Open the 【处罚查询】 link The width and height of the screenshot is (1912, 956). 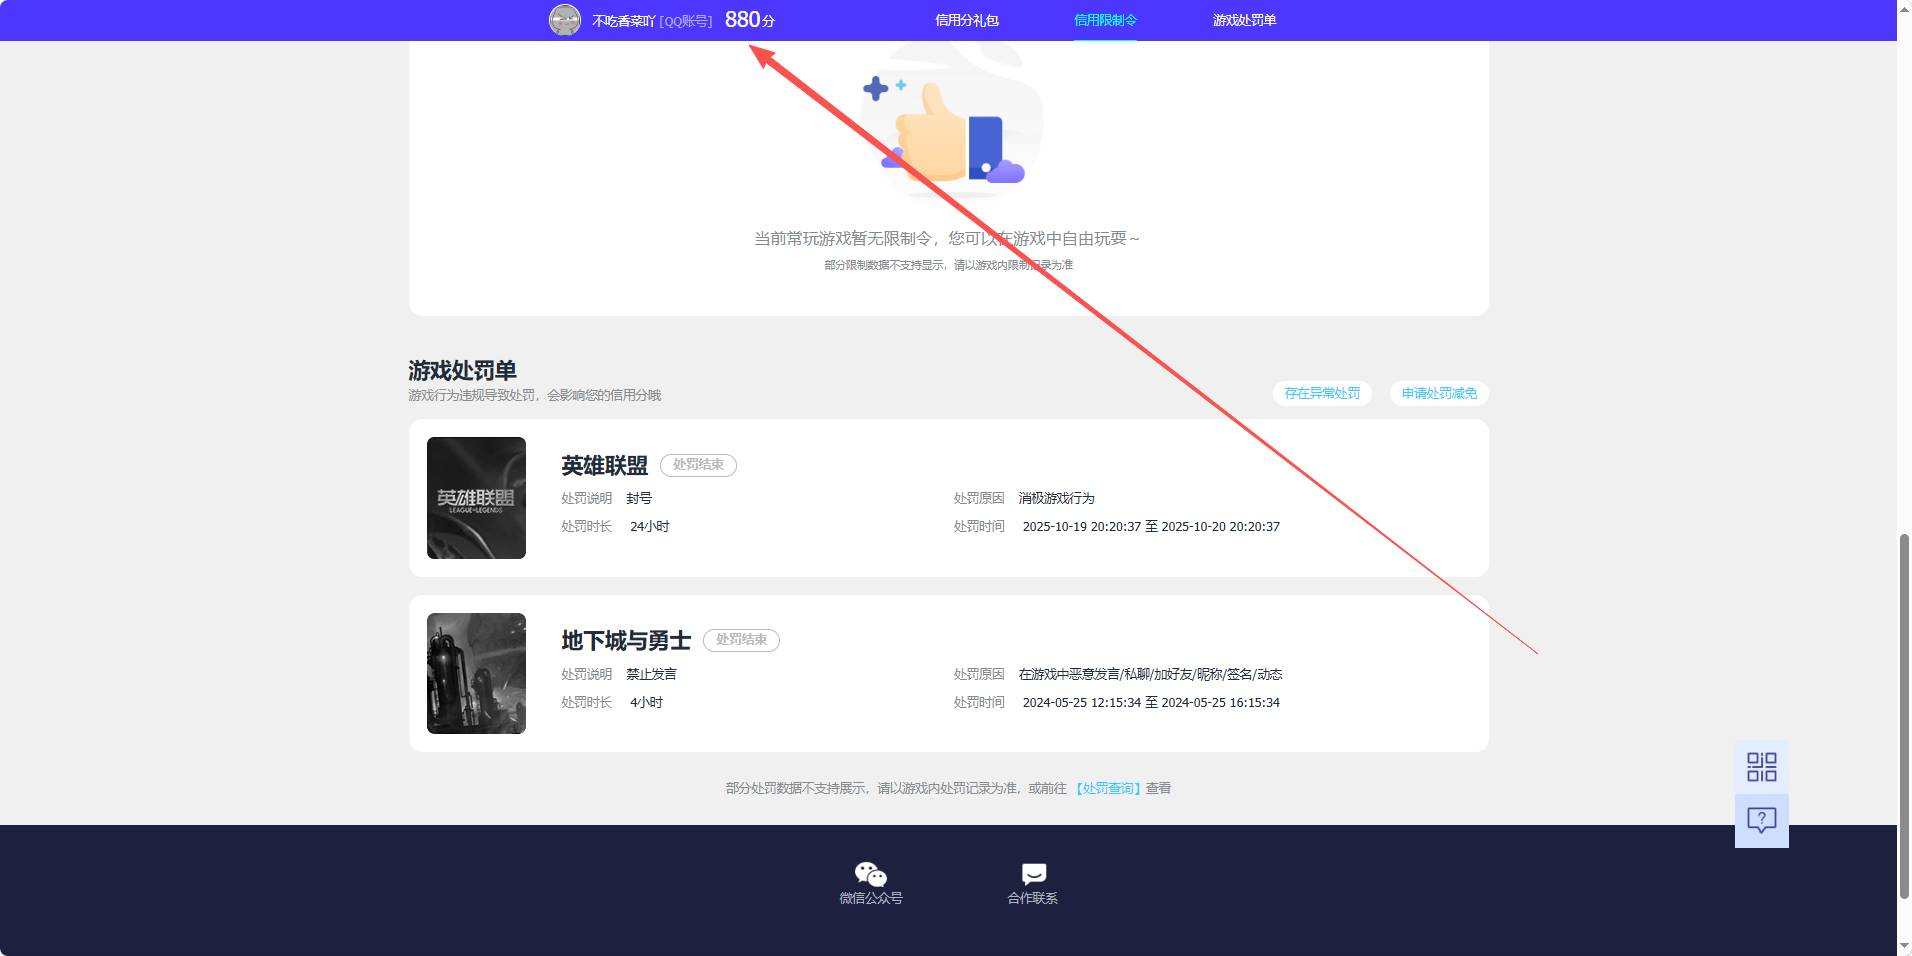[1107, 788]
